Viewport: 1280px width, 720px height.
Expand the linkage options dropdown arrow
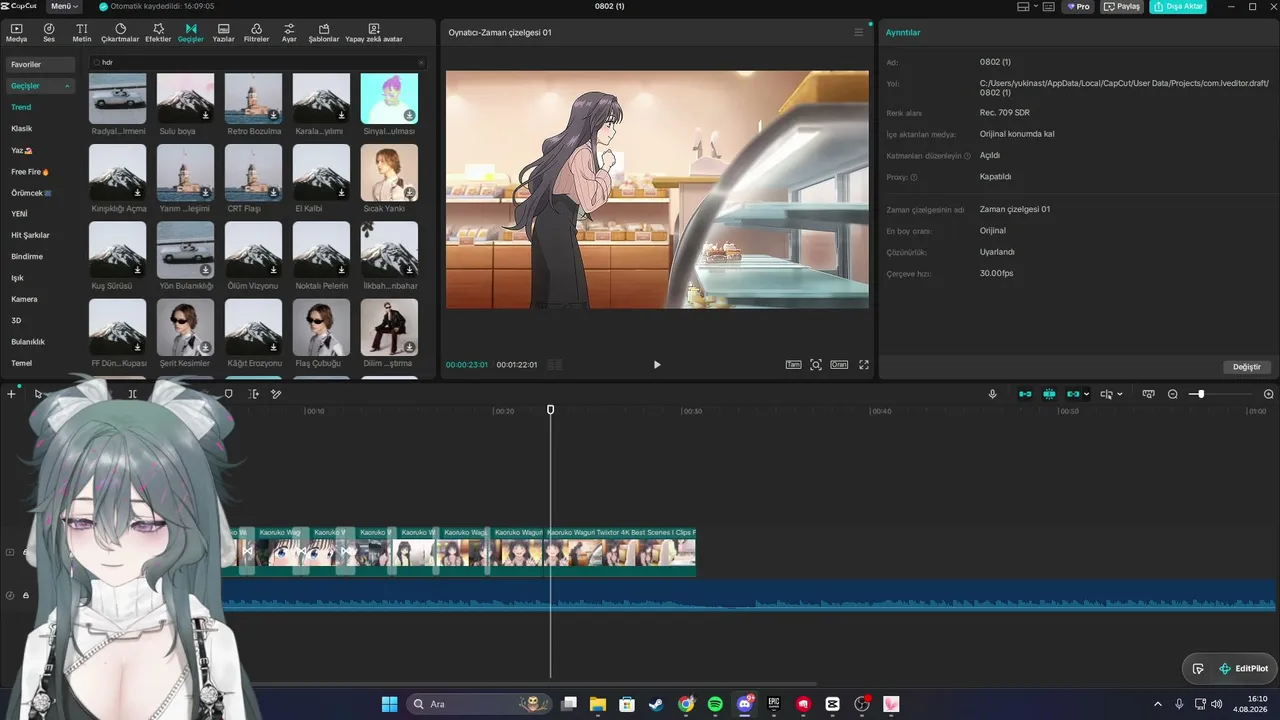coord(1087,394)
